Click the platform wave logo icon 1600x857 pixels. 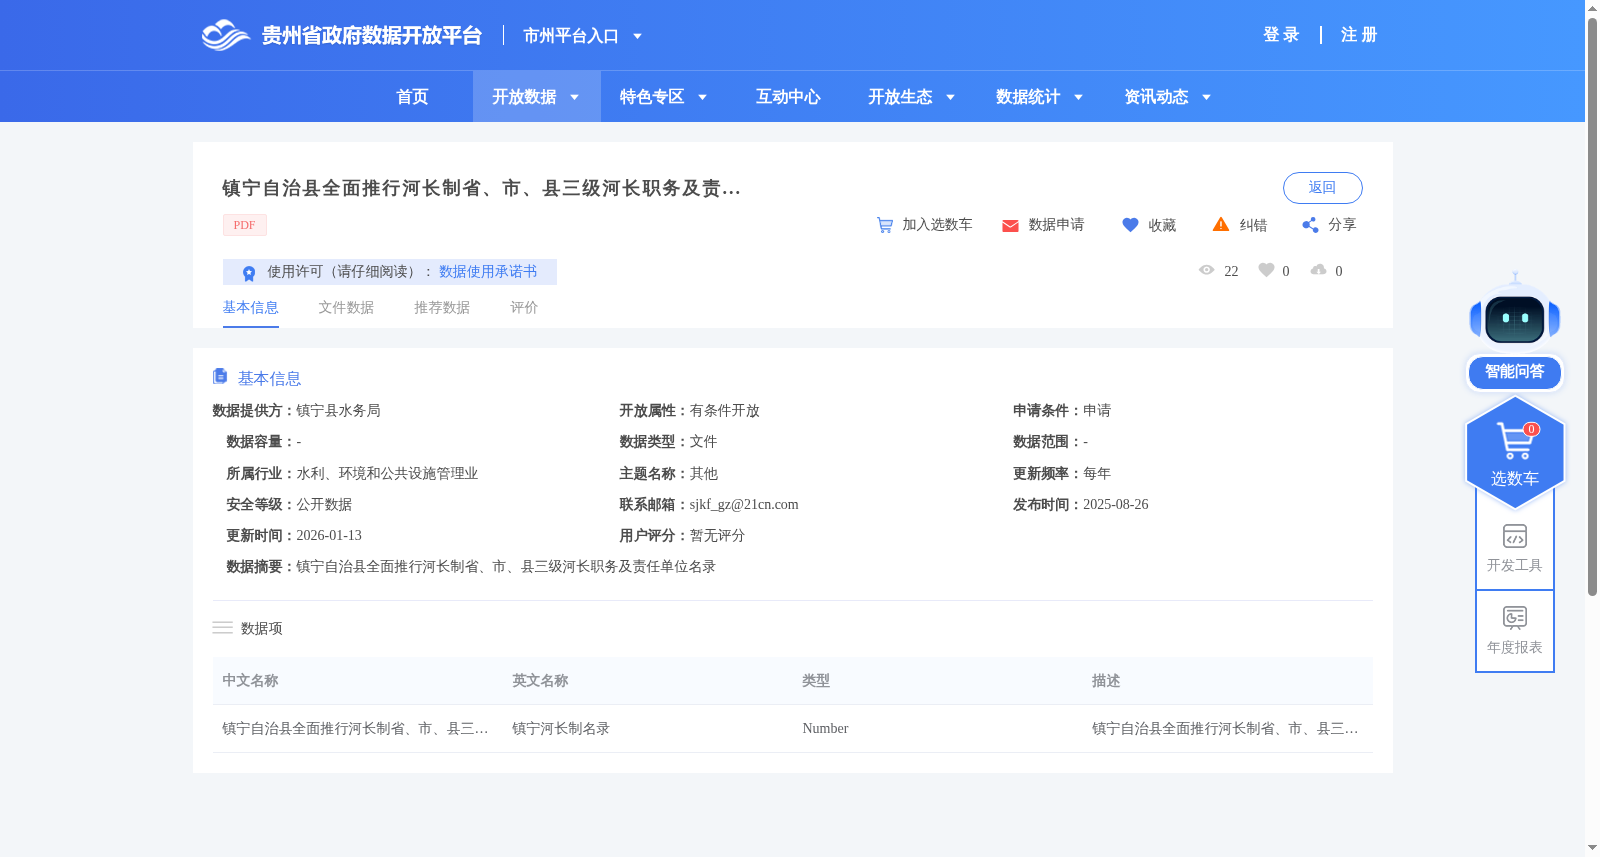(225, 35)
